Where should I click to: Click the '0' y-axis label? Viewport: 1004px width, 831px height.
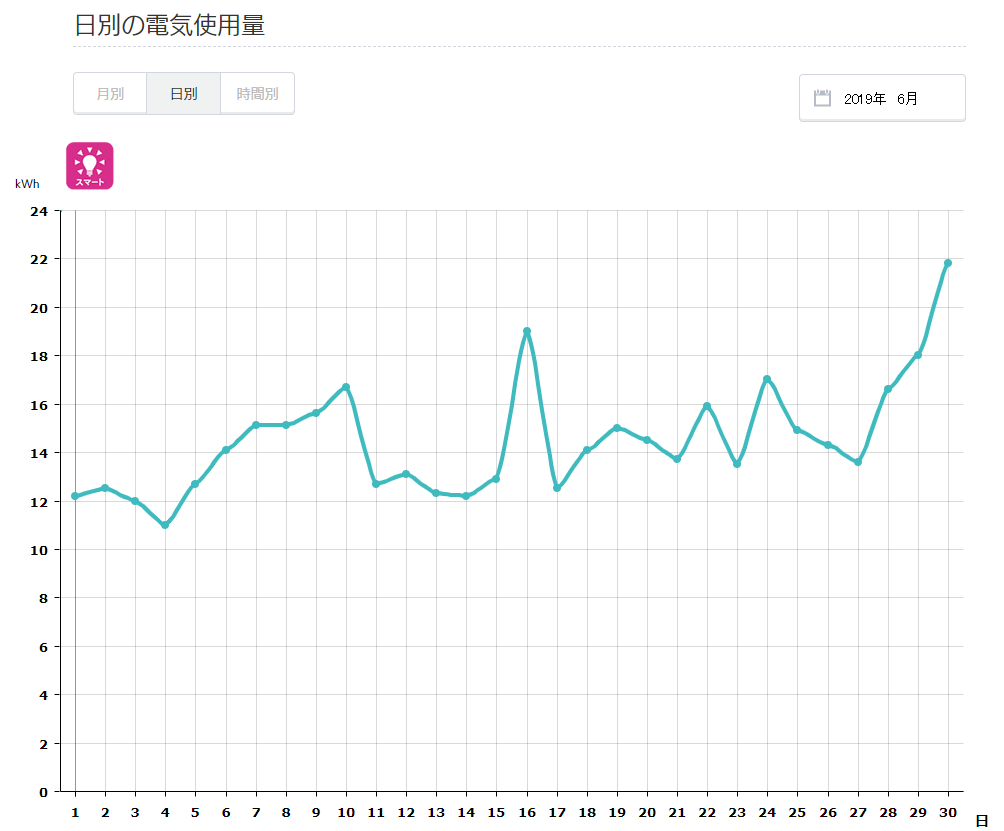(44, 792)
